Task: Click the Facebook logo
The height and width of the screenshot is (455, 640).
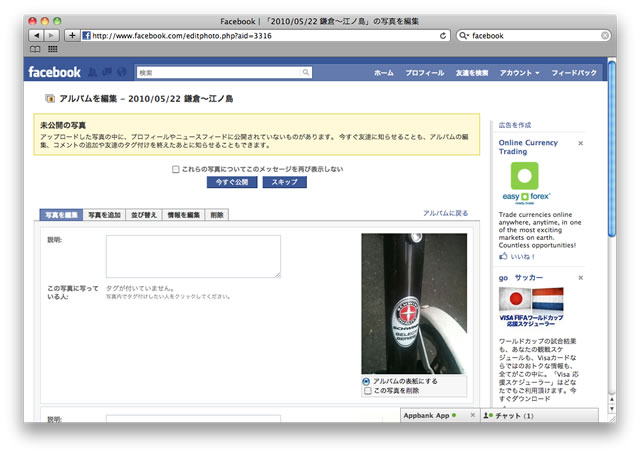Action: pyautogui.click(x=54, y=72)
